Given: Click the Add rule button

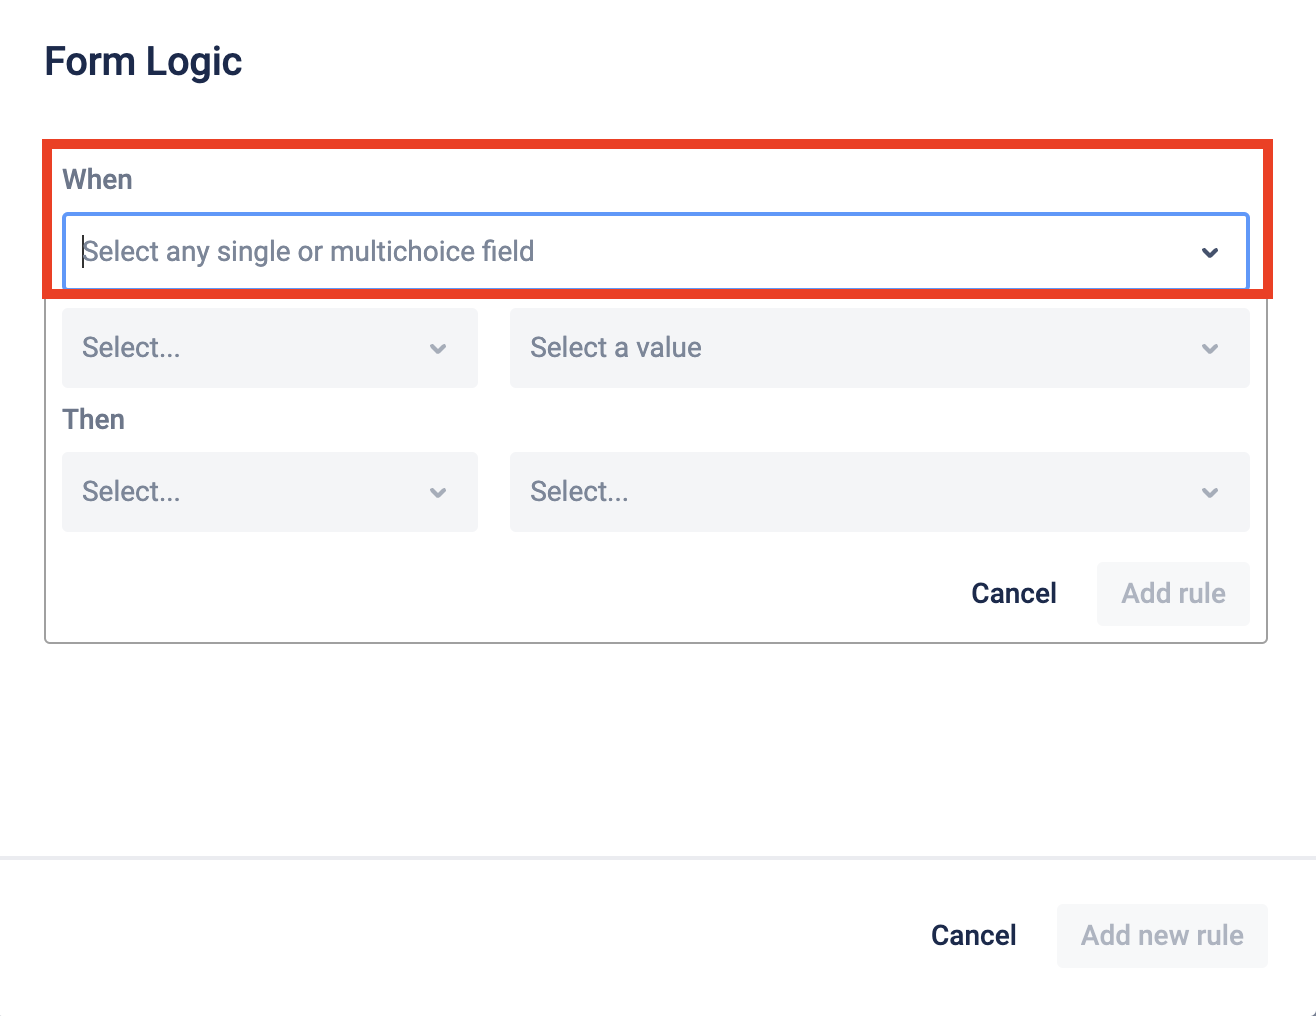Looking at the screenshot, I should (x=1173, y=594).
